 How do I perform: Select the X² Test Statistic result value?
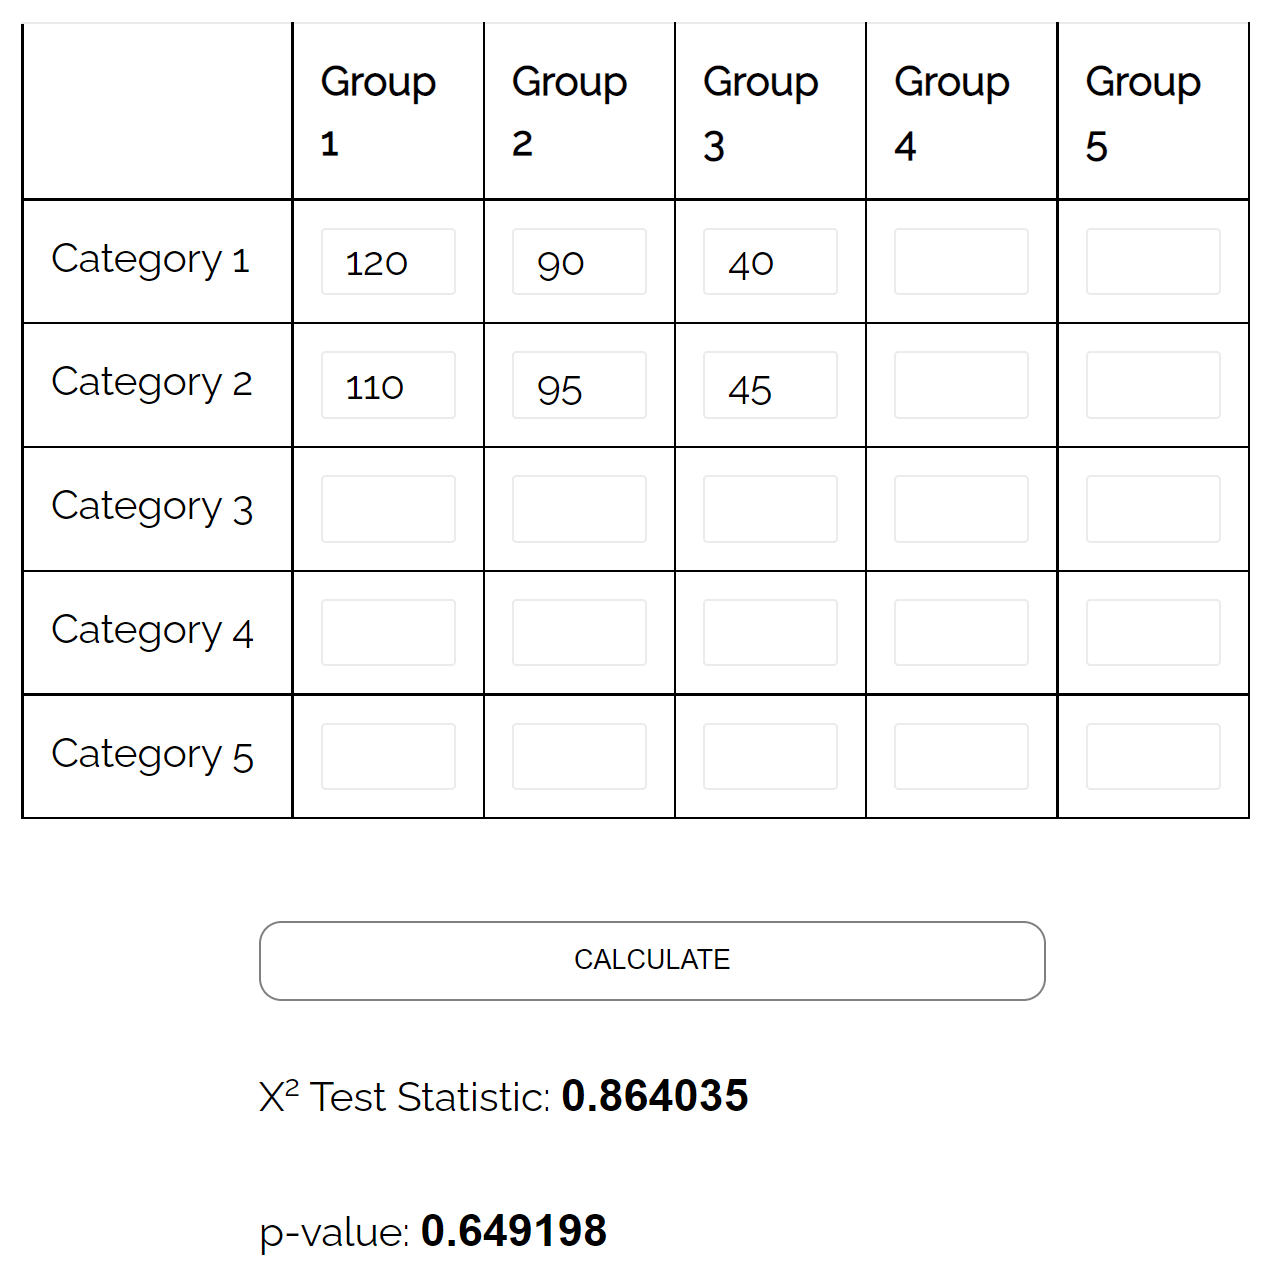click(655, 1096)
